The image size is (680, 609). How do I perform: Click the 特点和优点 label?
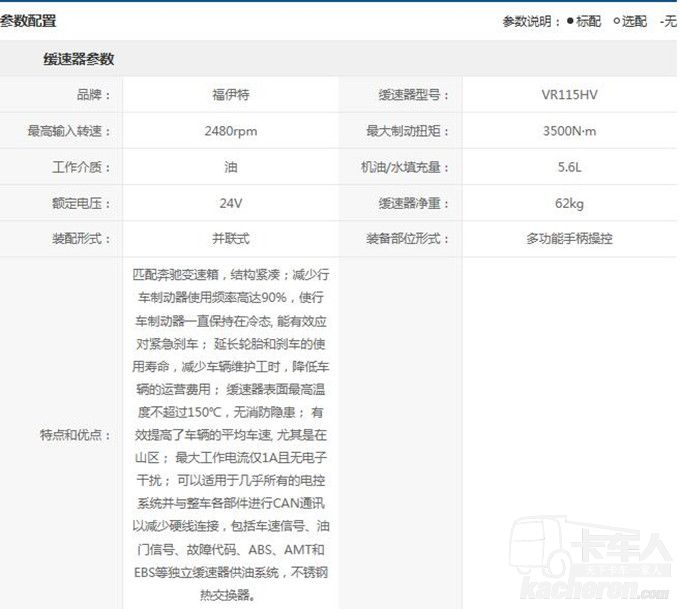point(75,435)
